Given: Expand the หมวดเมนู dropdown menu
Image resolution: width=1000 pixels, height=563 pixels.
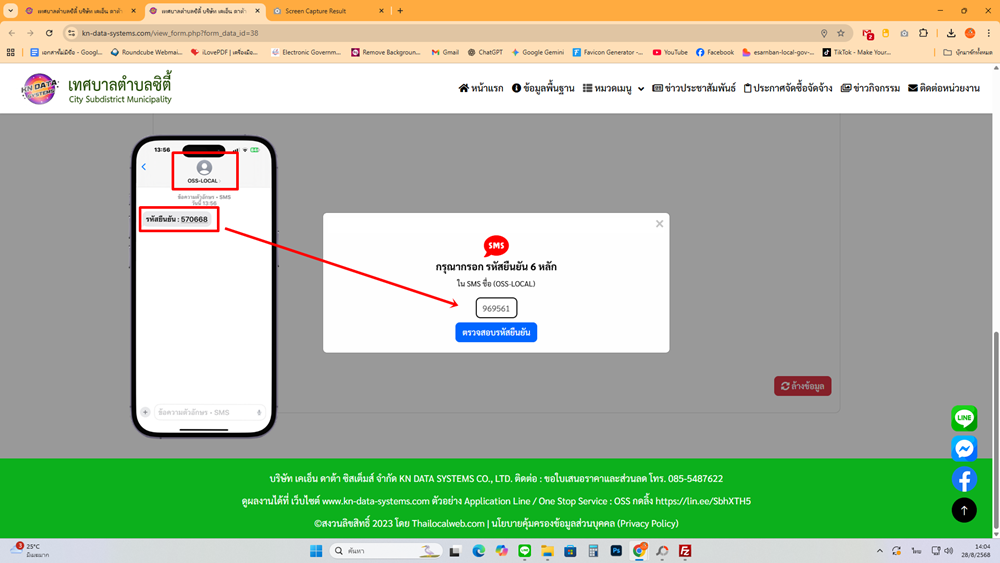Looking at the screenshot, I should 614,88.
